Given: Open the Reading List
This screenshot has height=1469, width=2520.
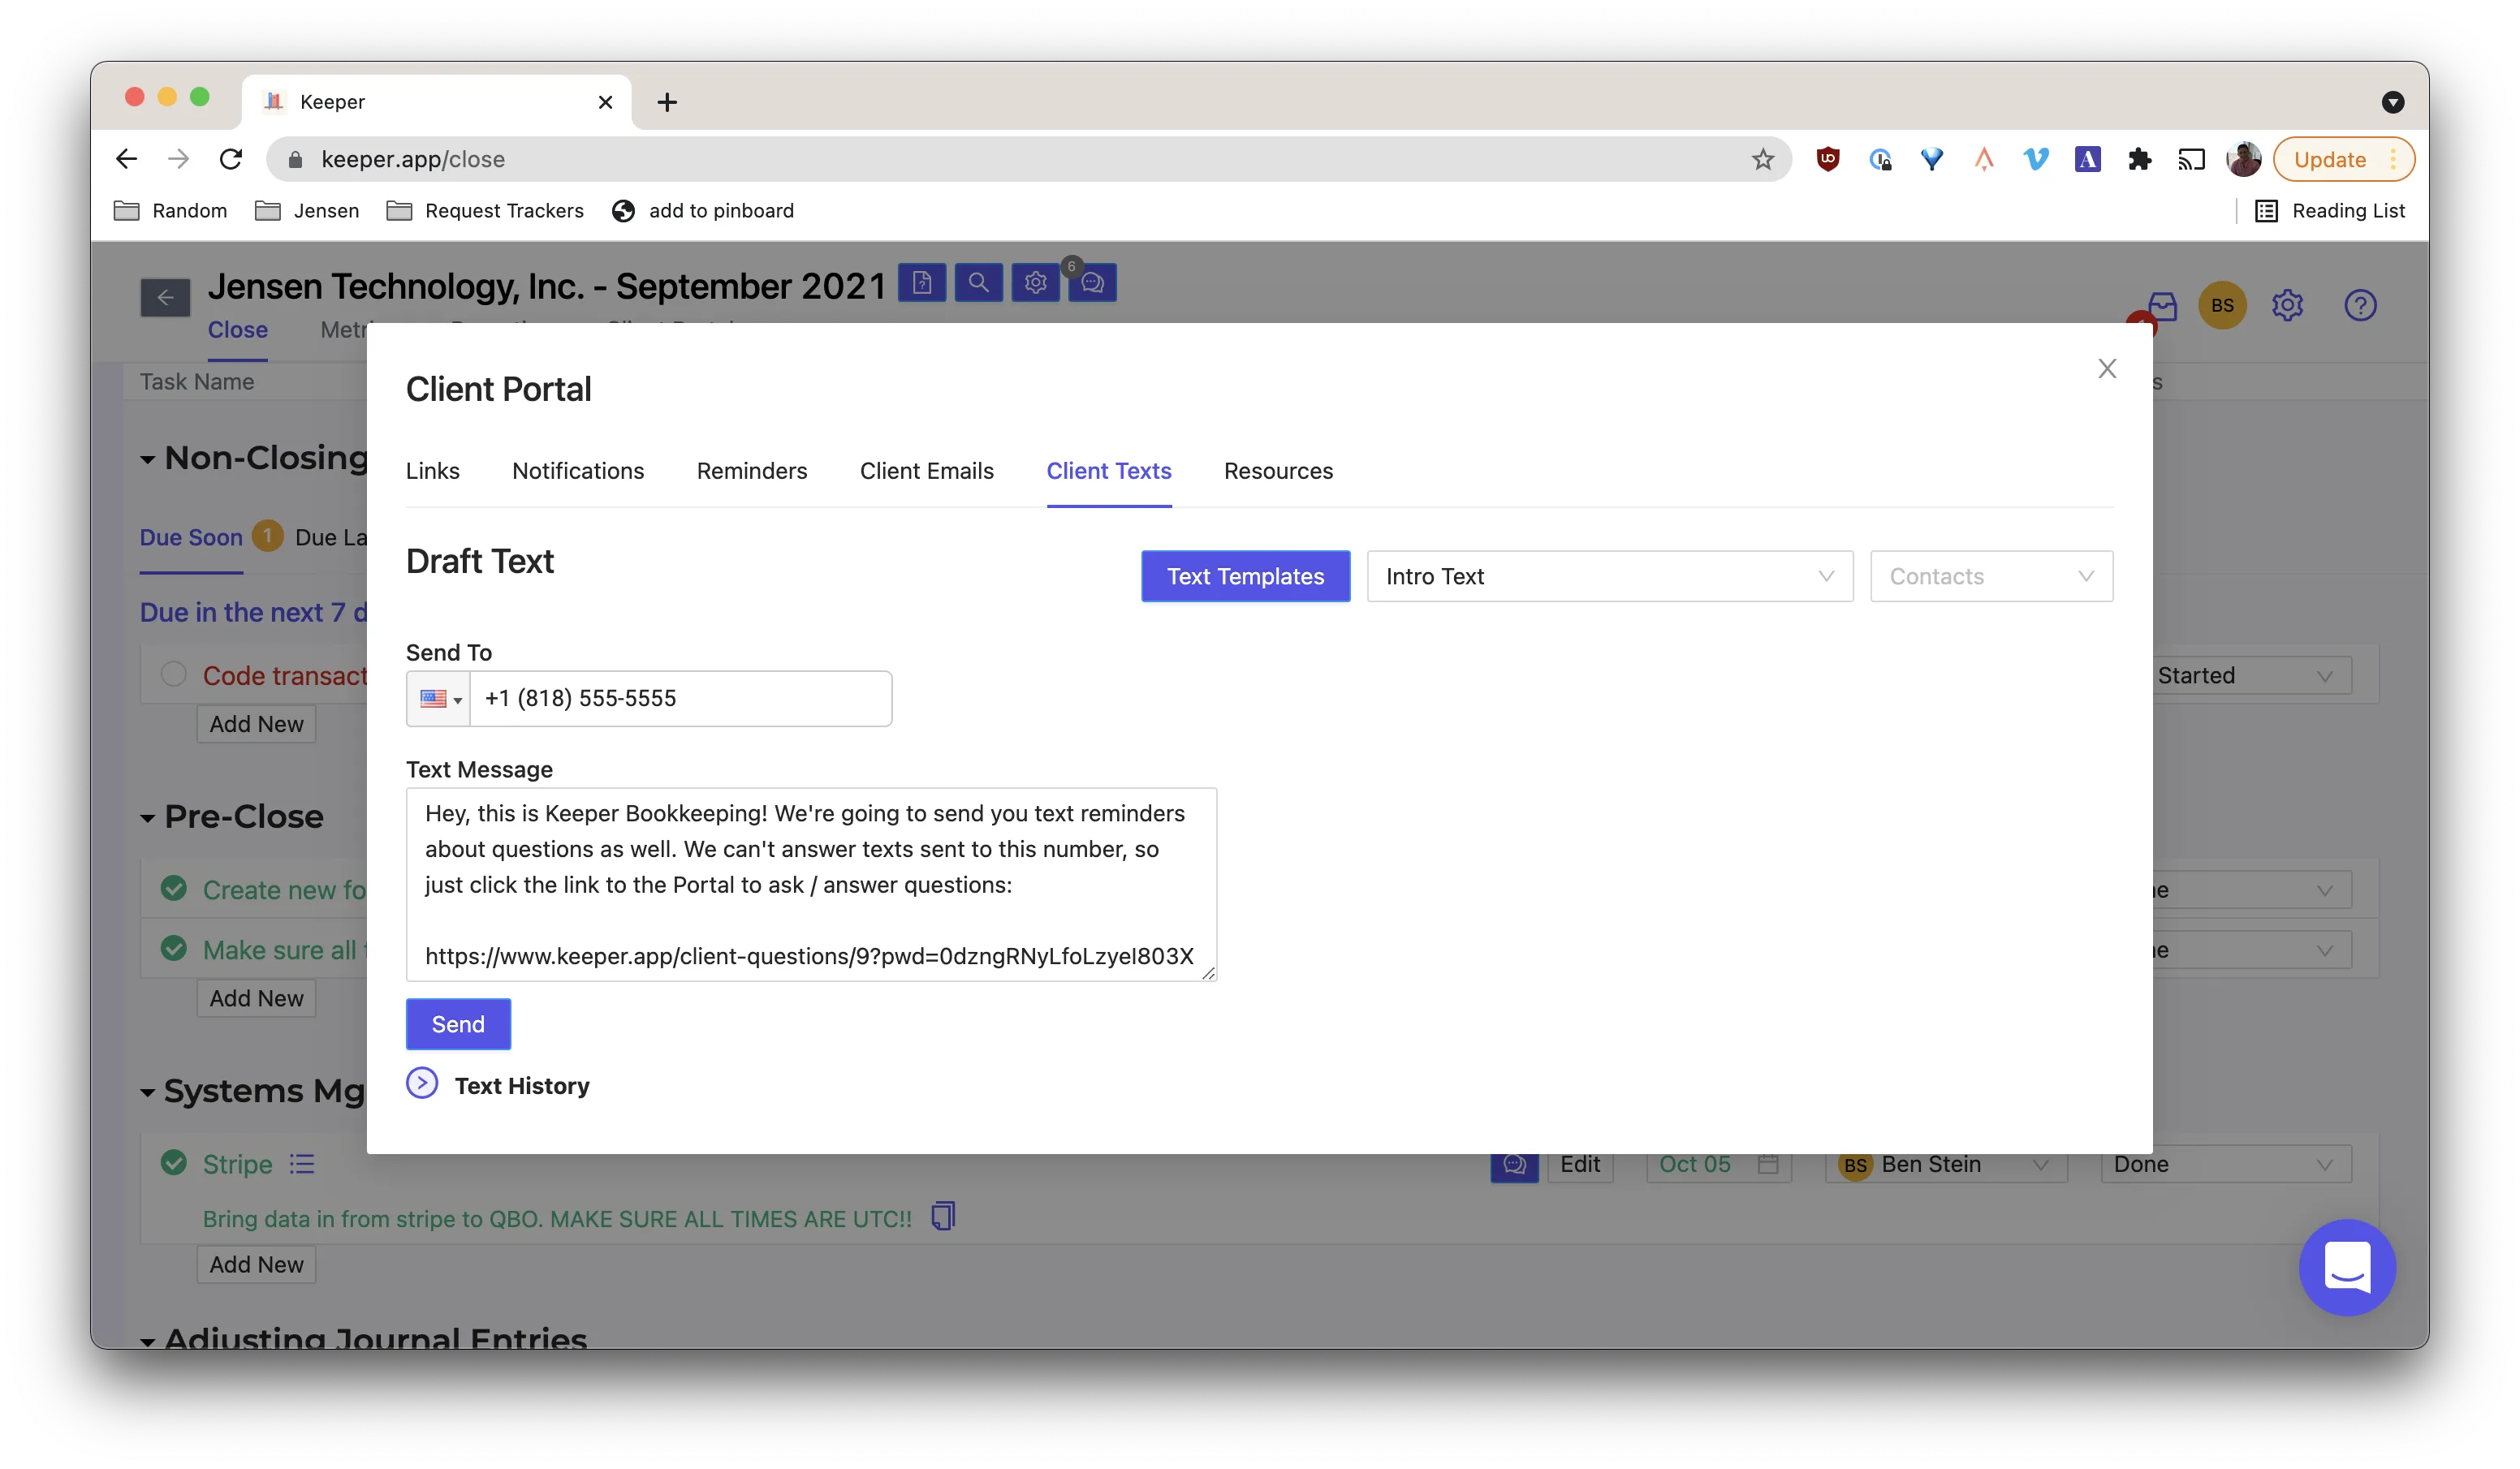Looking at the screenshot, I should [x=2331, y=211].
